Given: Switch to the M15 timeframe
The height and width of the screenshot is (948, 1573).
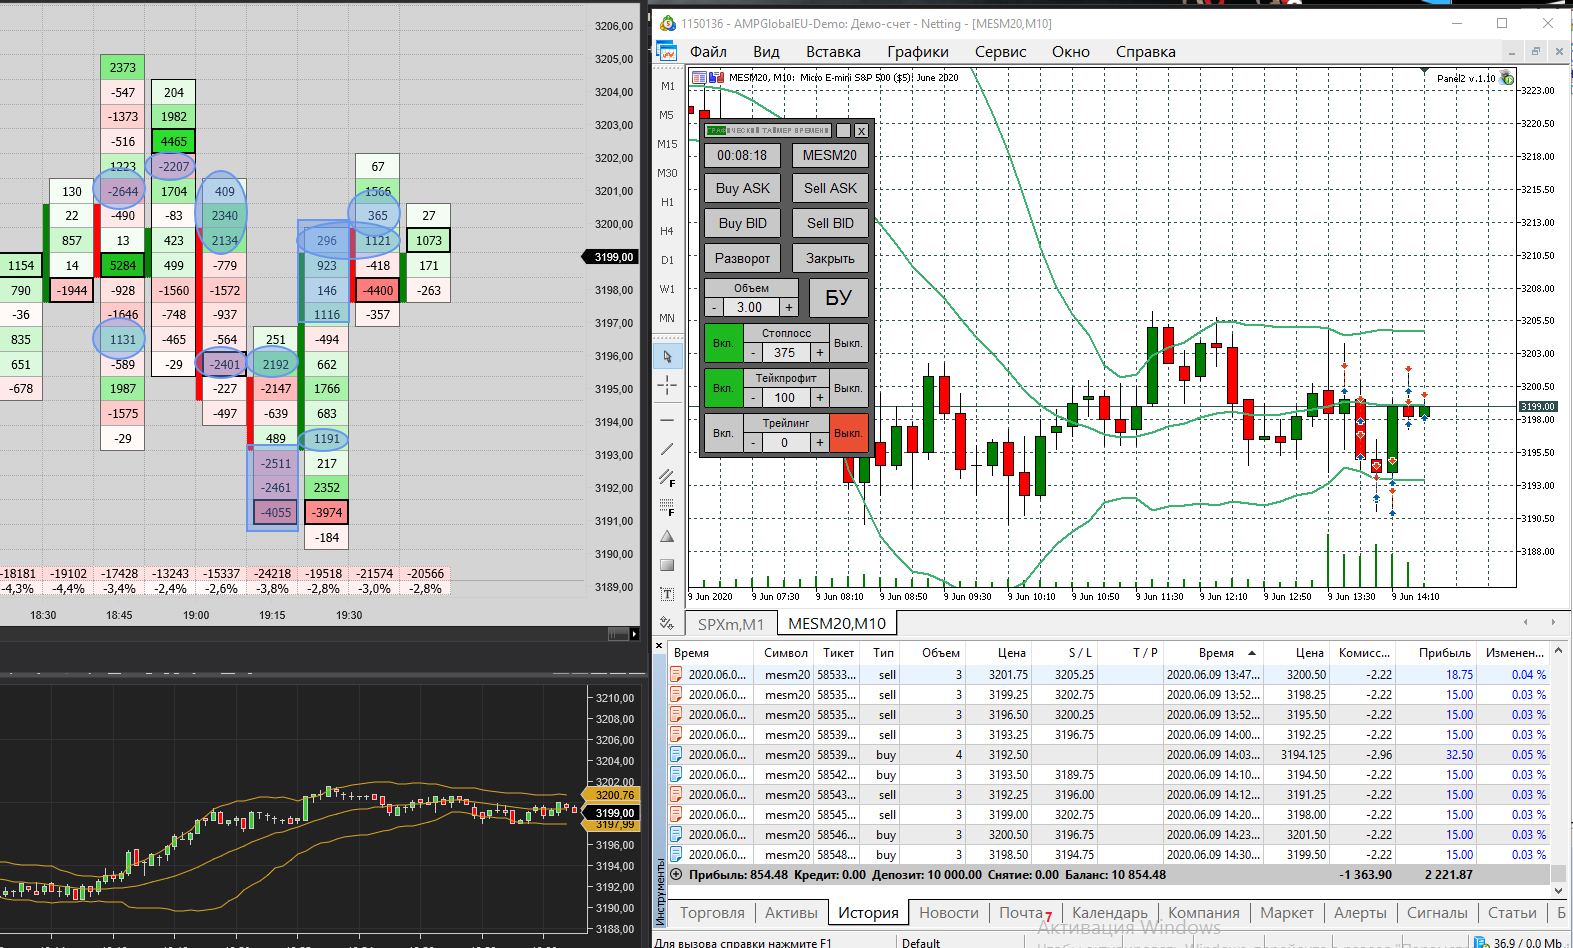Looking at the screenshot, I should coord(667,144).
